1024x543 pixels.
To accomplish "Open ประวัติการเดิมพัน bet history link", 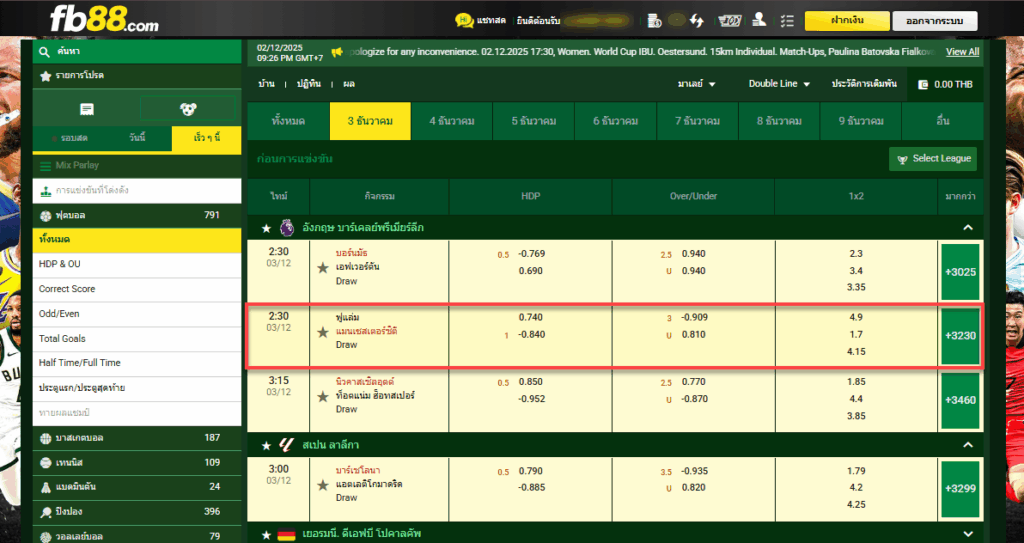I will pos(864,84).
